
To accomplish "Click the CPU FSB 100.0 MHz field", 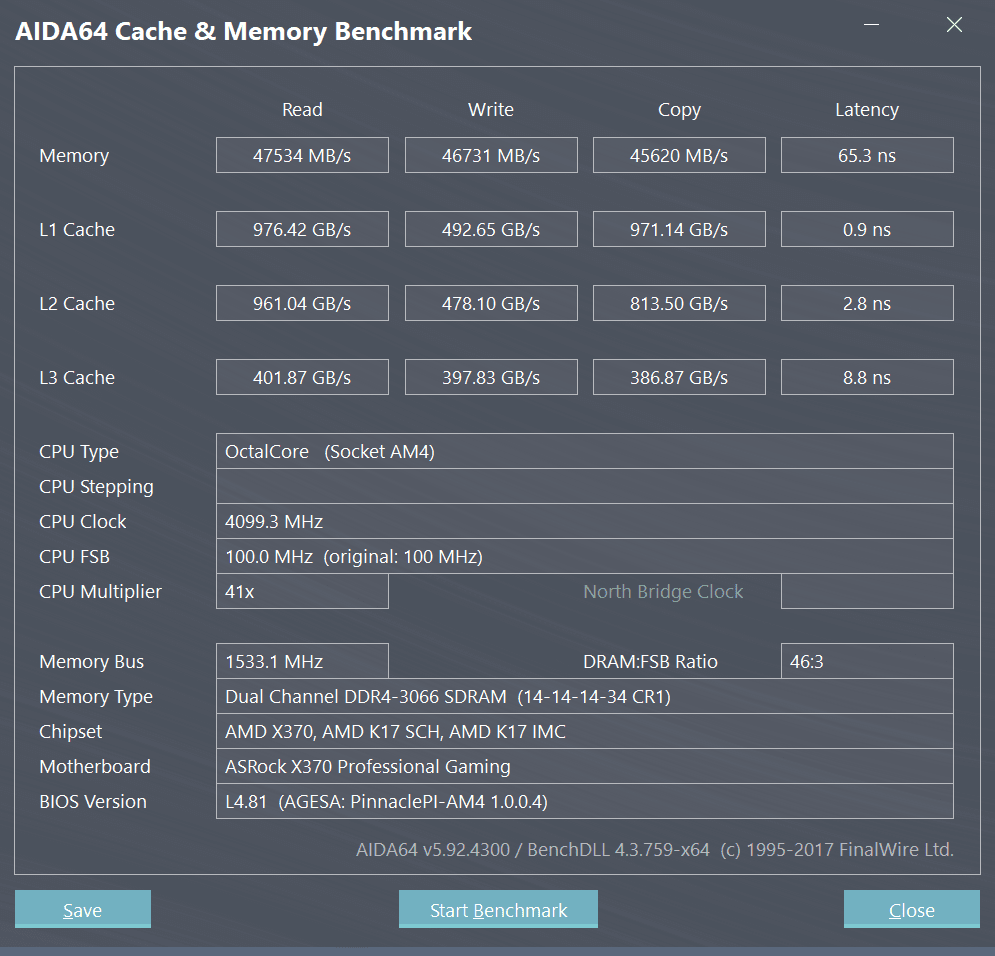I will coord(584,556).
